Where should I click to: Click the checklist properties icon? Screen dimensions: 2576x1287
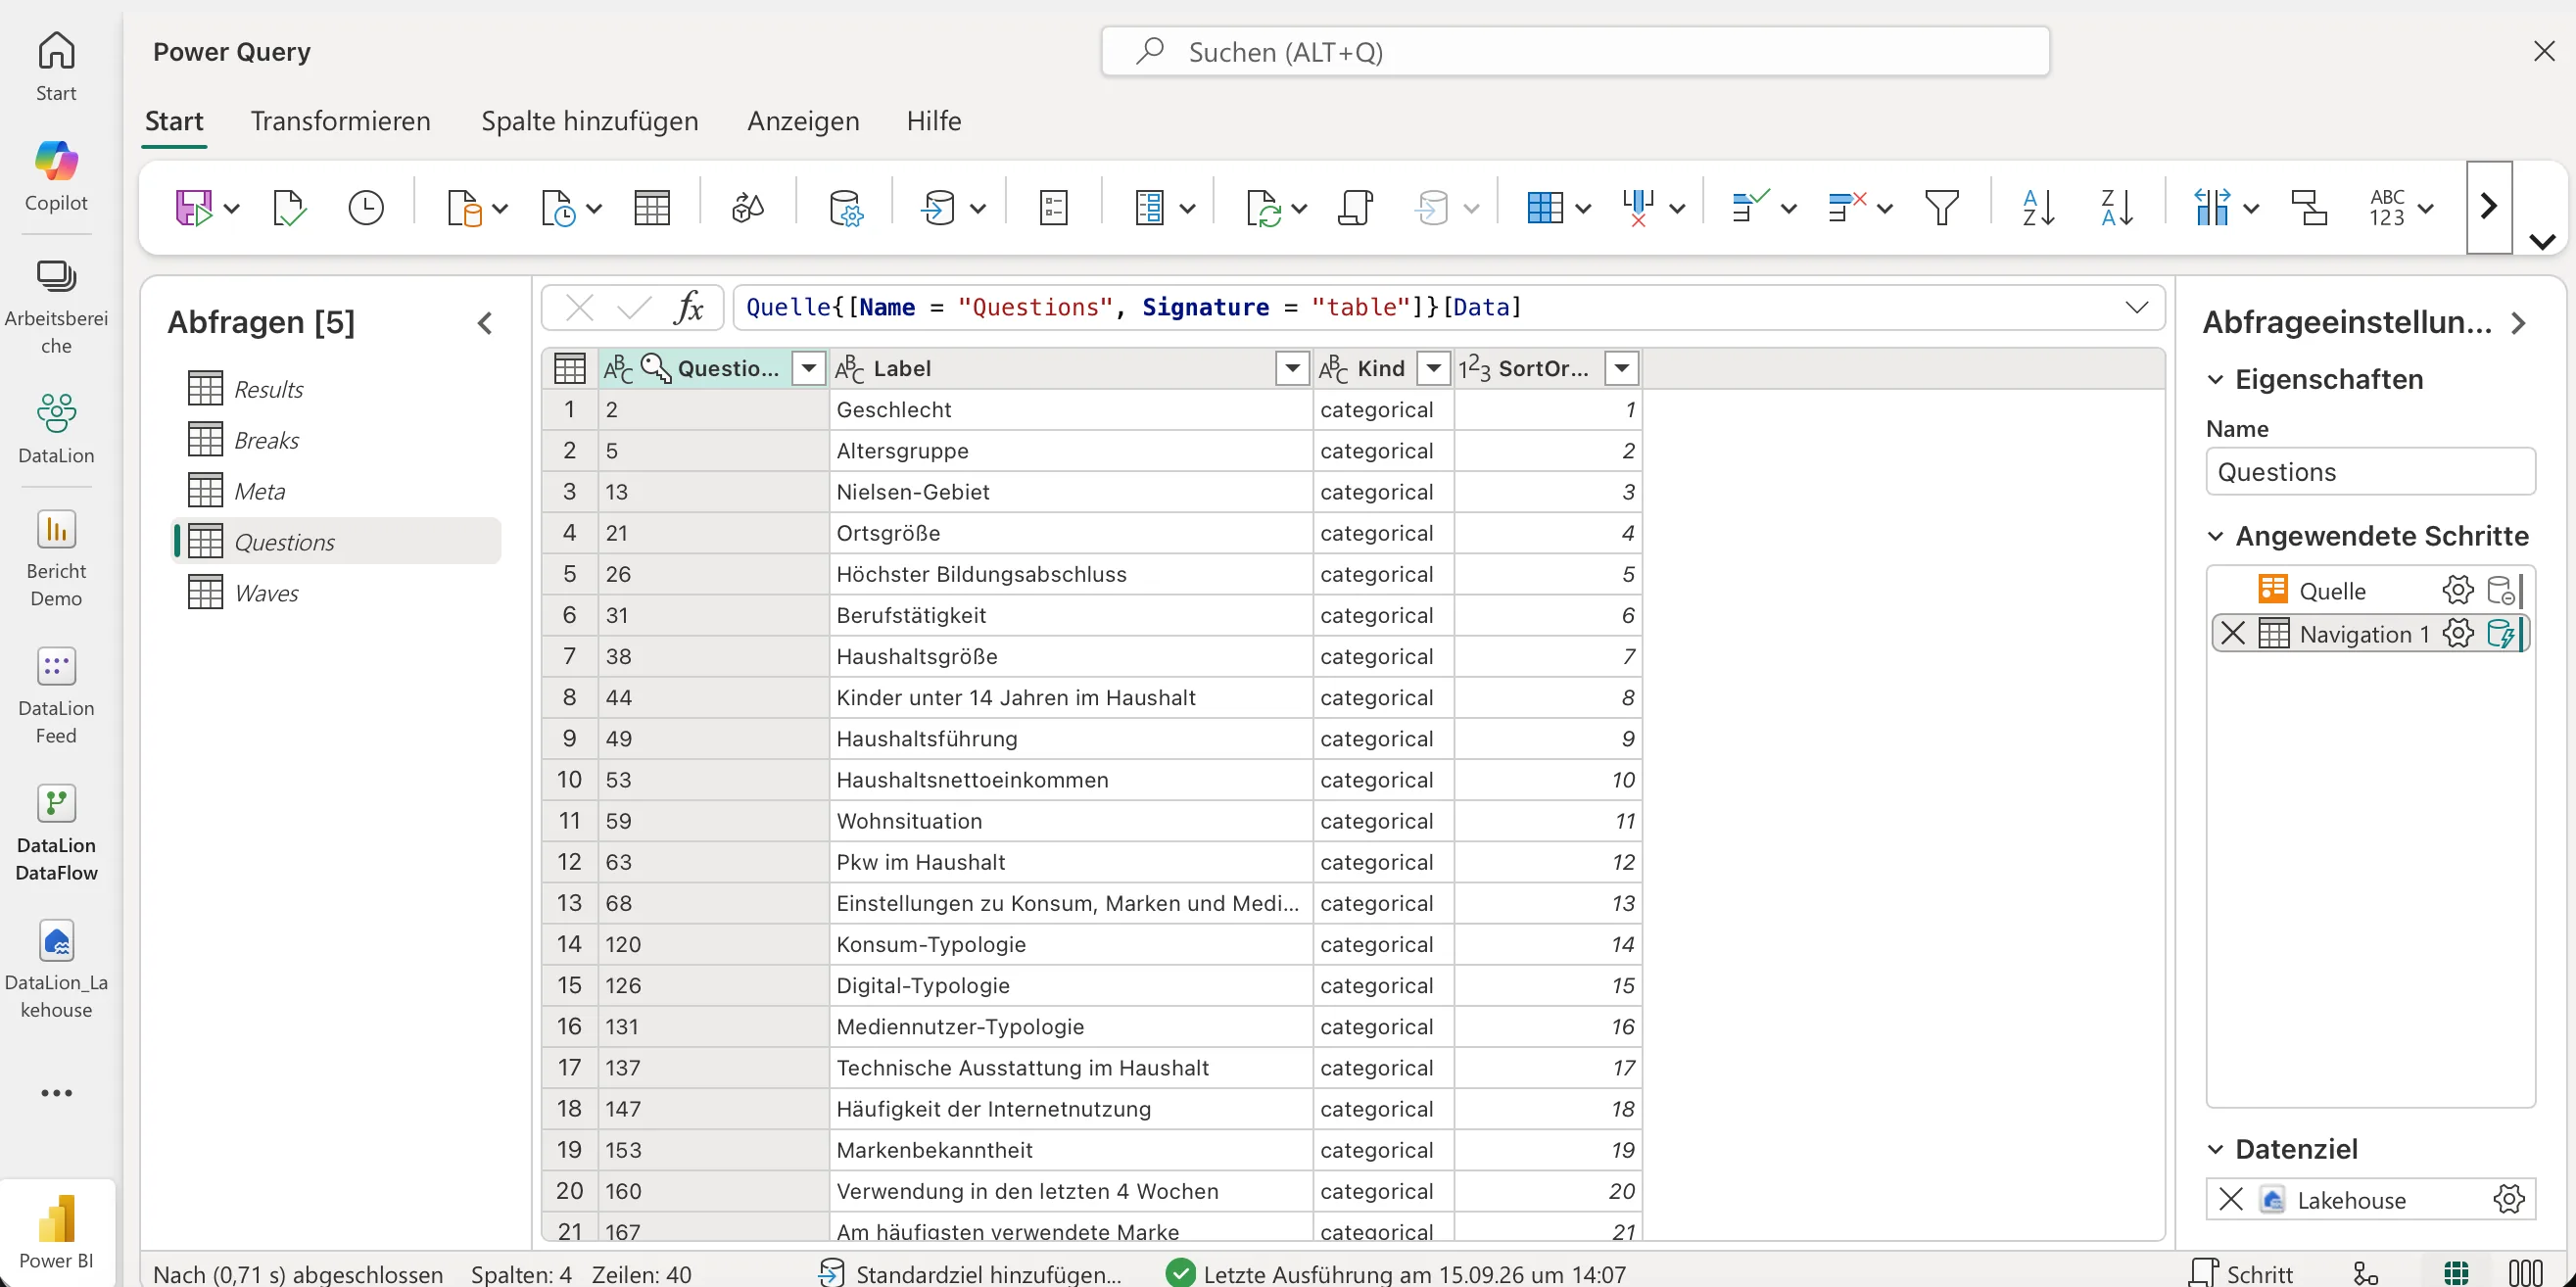tap(1054, 208)
